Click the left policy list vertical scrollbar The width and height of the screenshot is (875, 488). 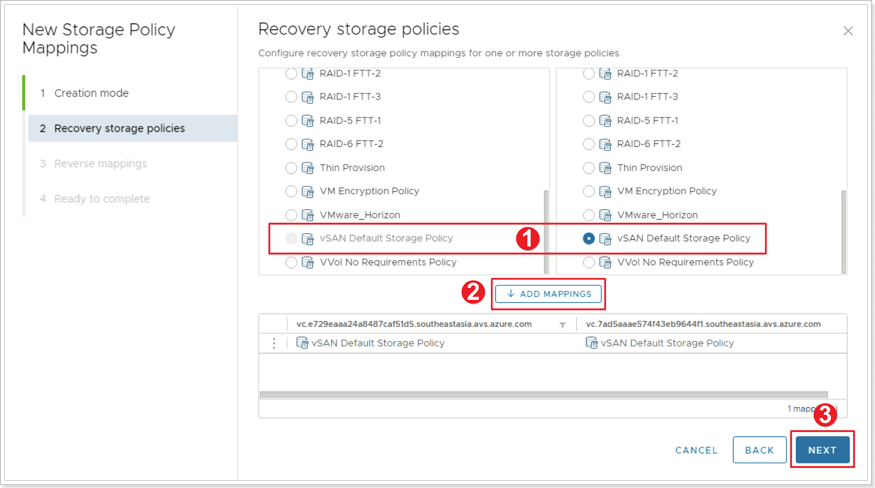pos(546,231)
